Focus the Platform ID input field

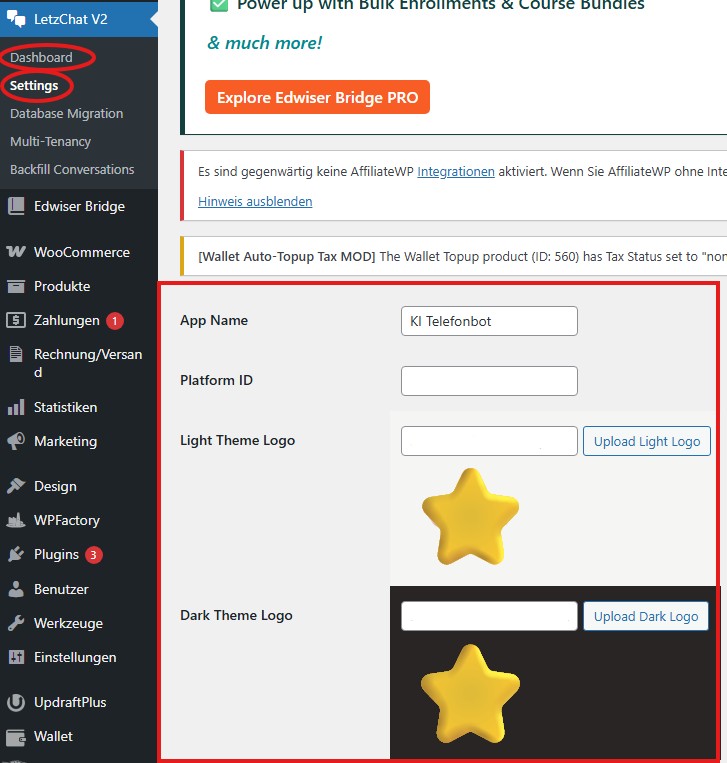pos(489,381)
